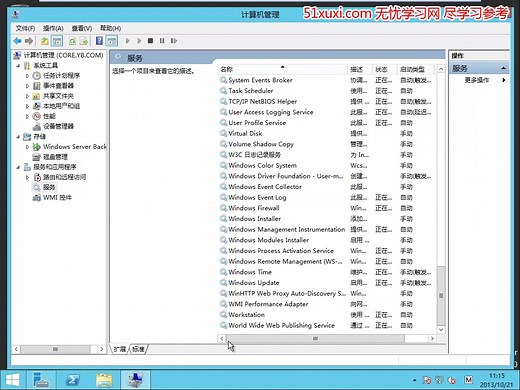Select 磁盘管理 in the tree
520x390 pixels.
click(x=55, y=157)
